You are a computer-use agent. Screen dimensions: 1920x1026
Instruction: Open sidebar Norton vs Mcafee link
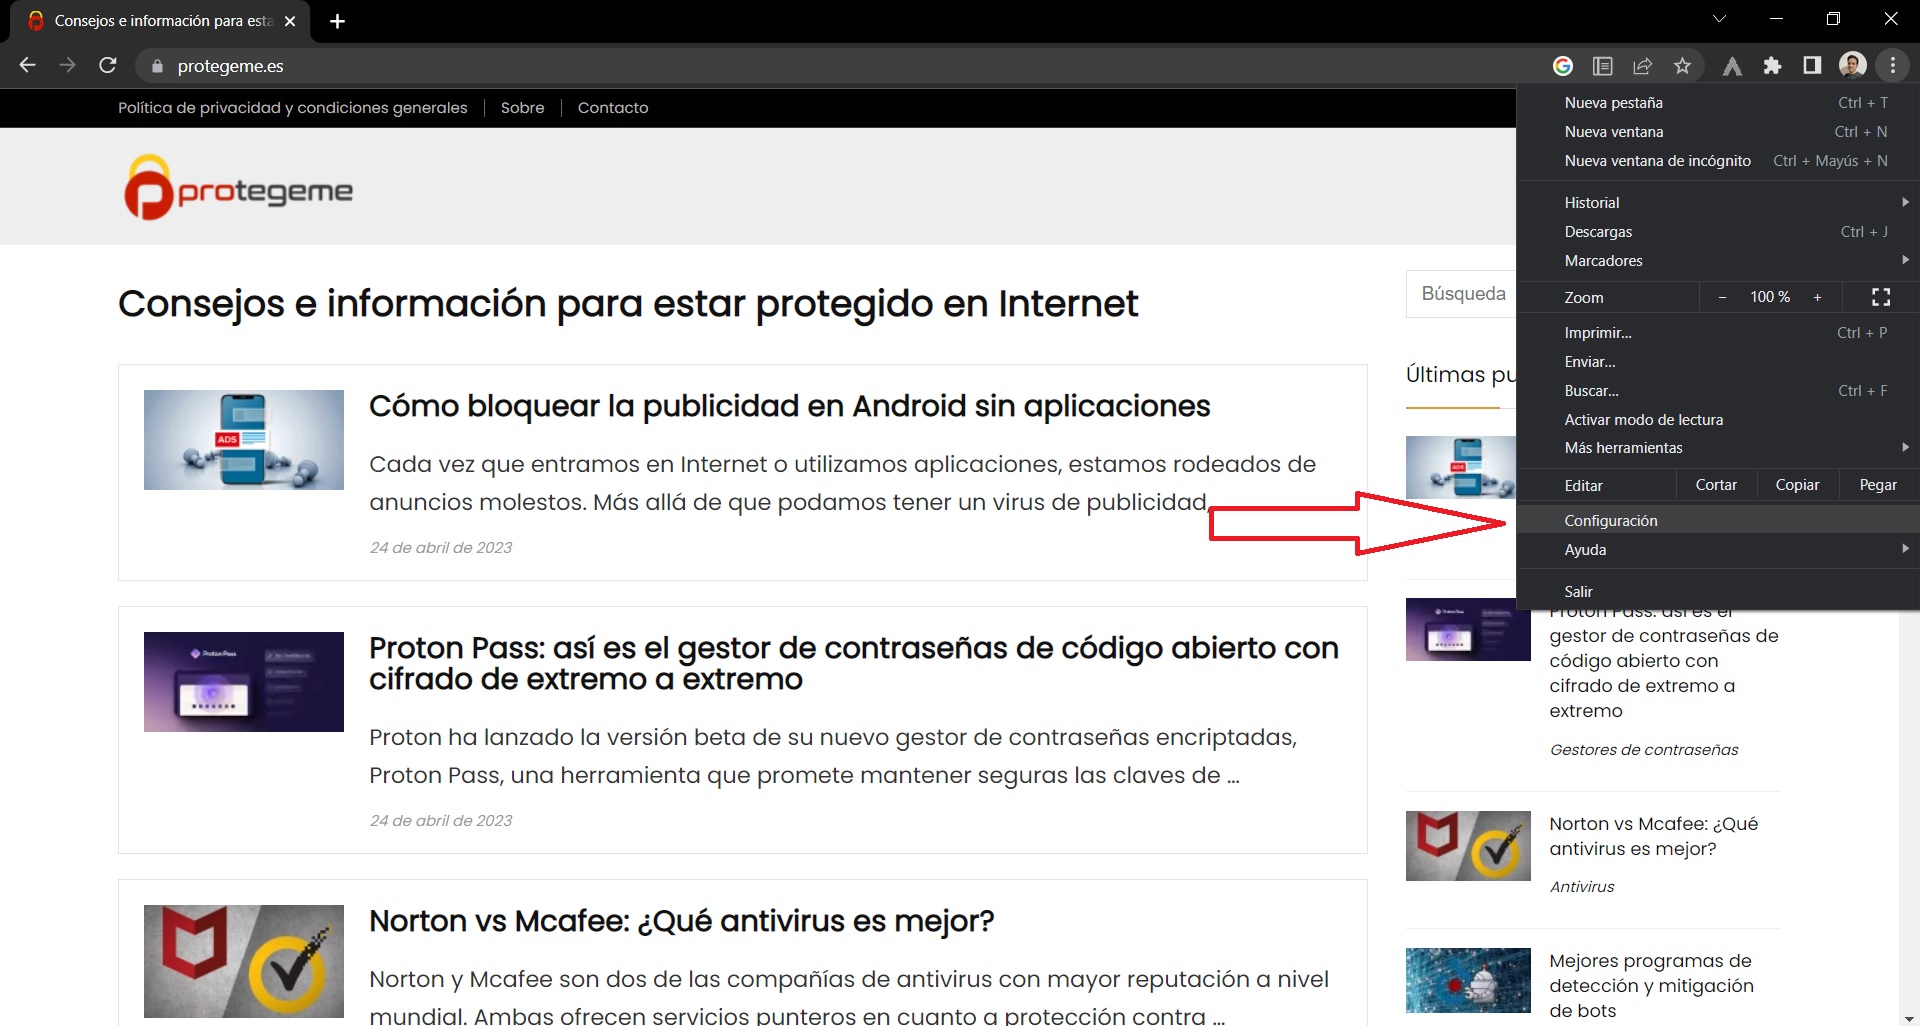coord(1653,836)
